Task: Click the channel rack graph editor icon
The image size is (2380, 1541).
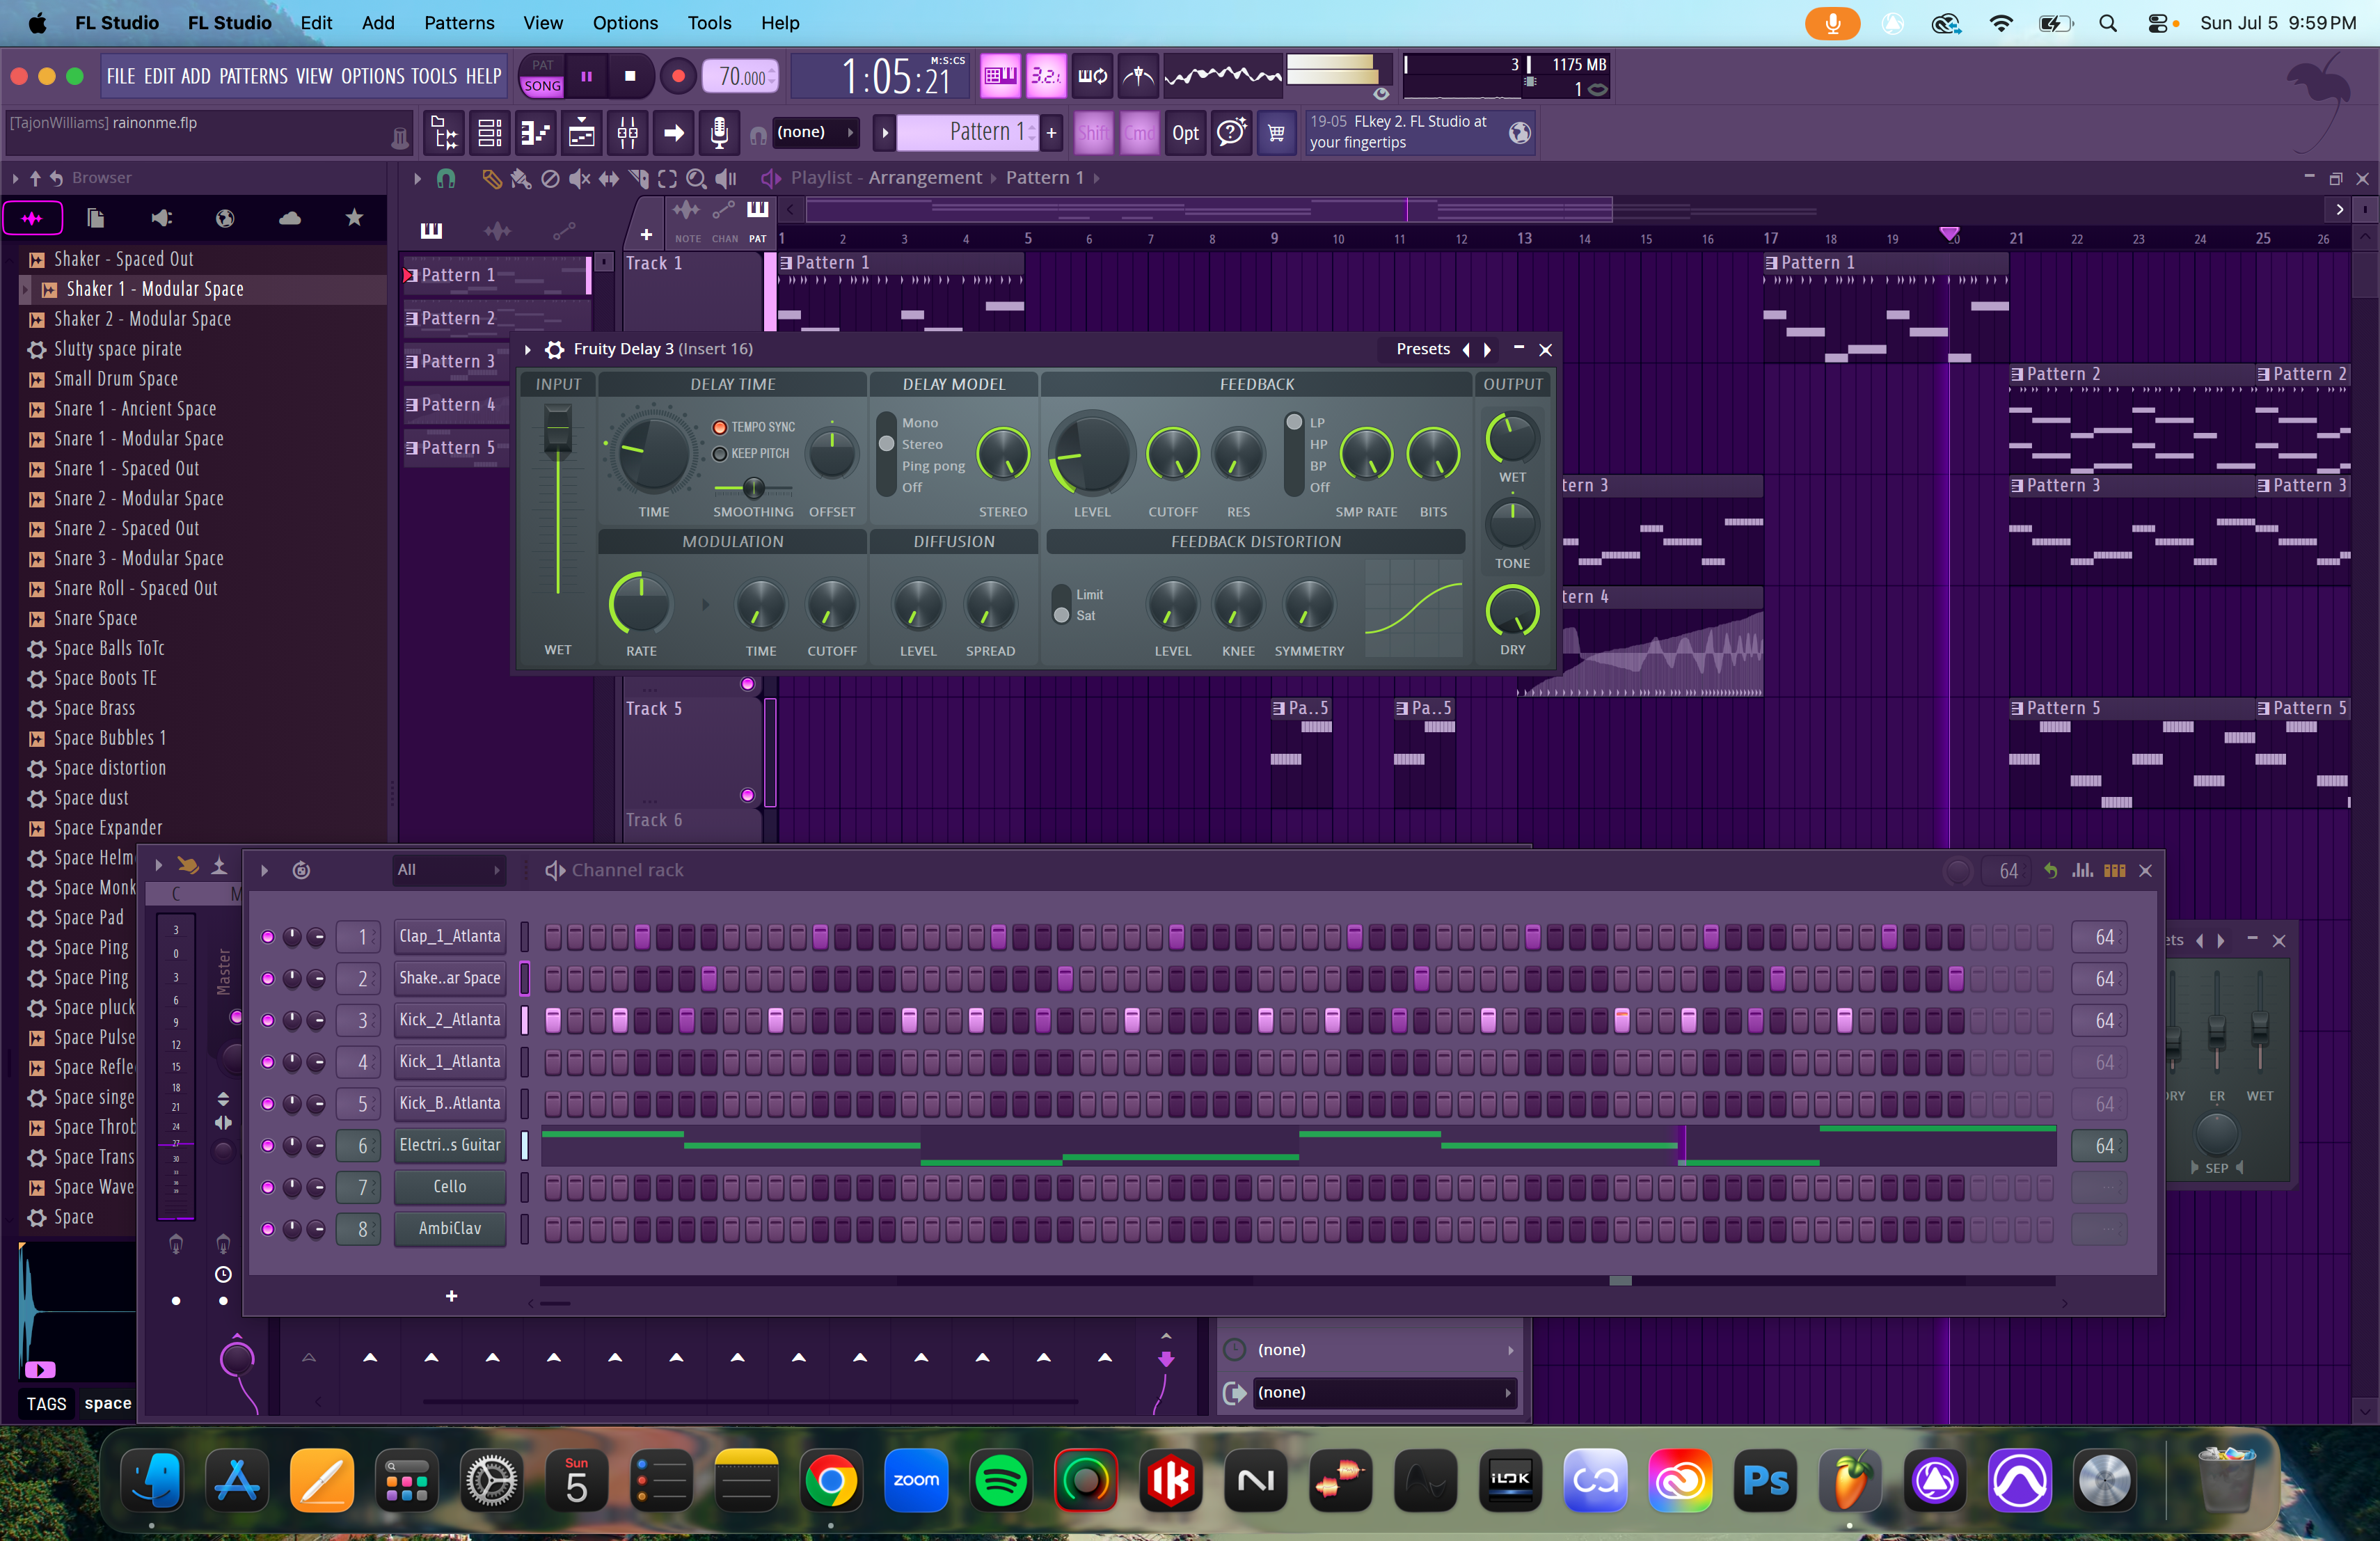Action: (2082, 870)
